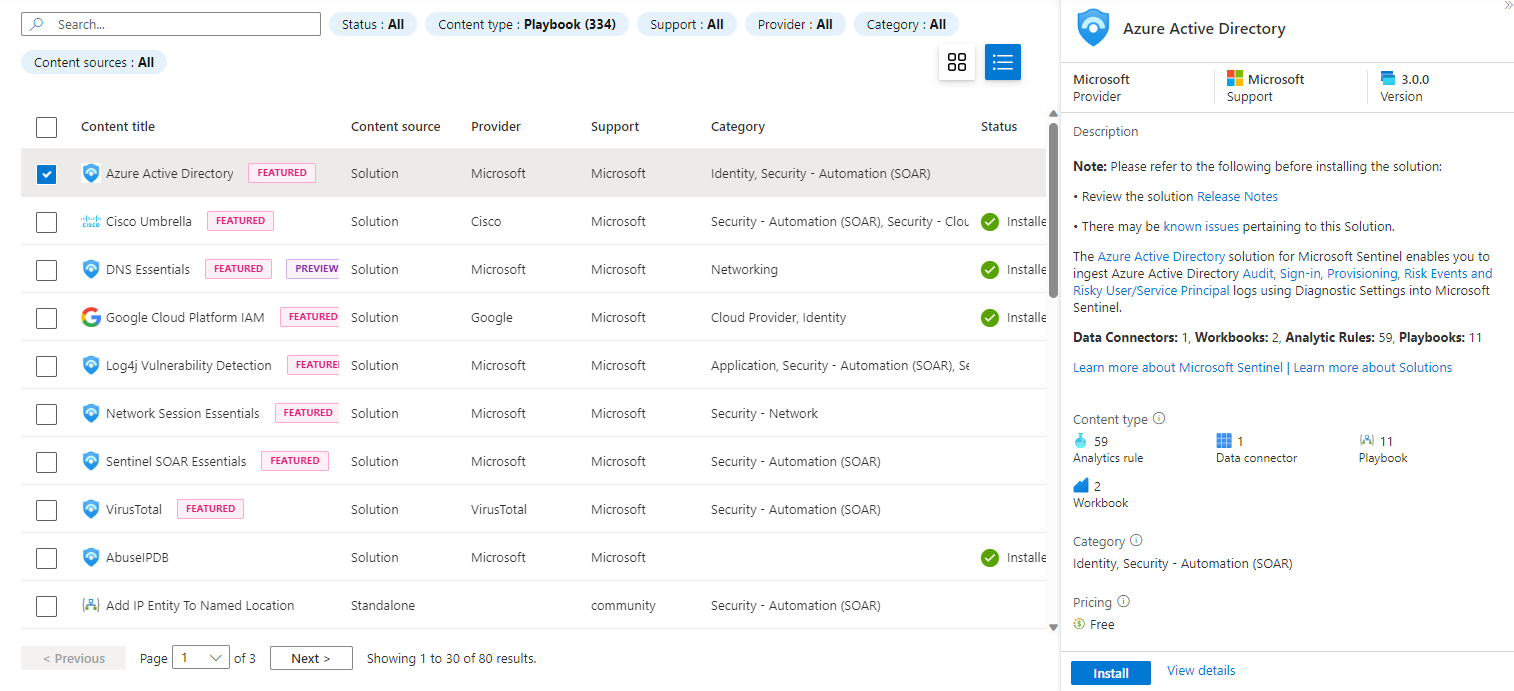This screenshot has height=691, width=1514.
Task: Click the Add IP Entity playbook icon
Action: click(x=91, y=605)
